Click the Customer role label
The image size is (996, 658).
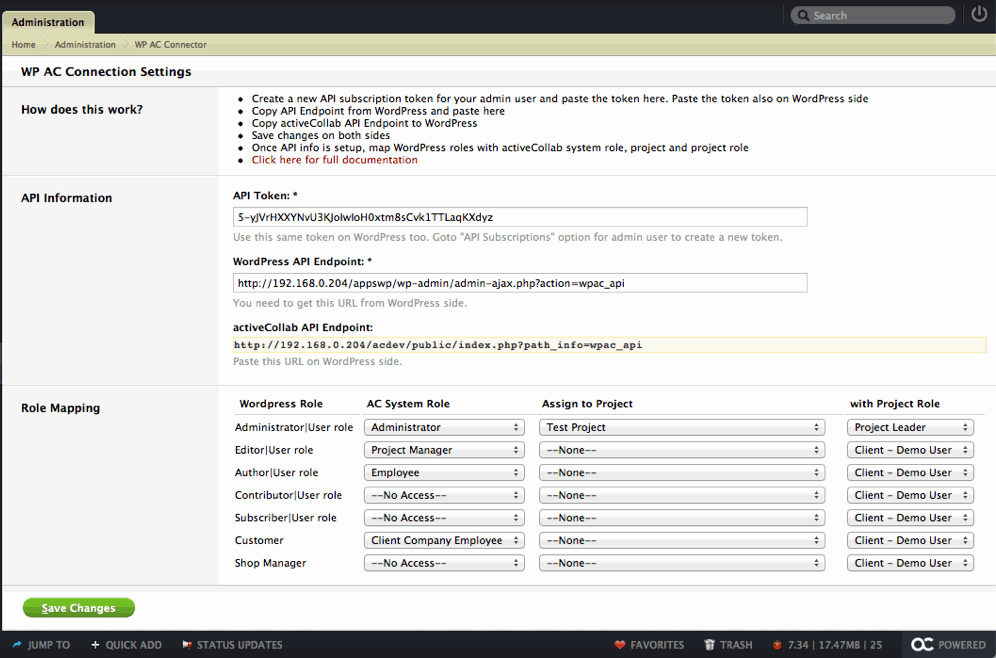[259, 540]
